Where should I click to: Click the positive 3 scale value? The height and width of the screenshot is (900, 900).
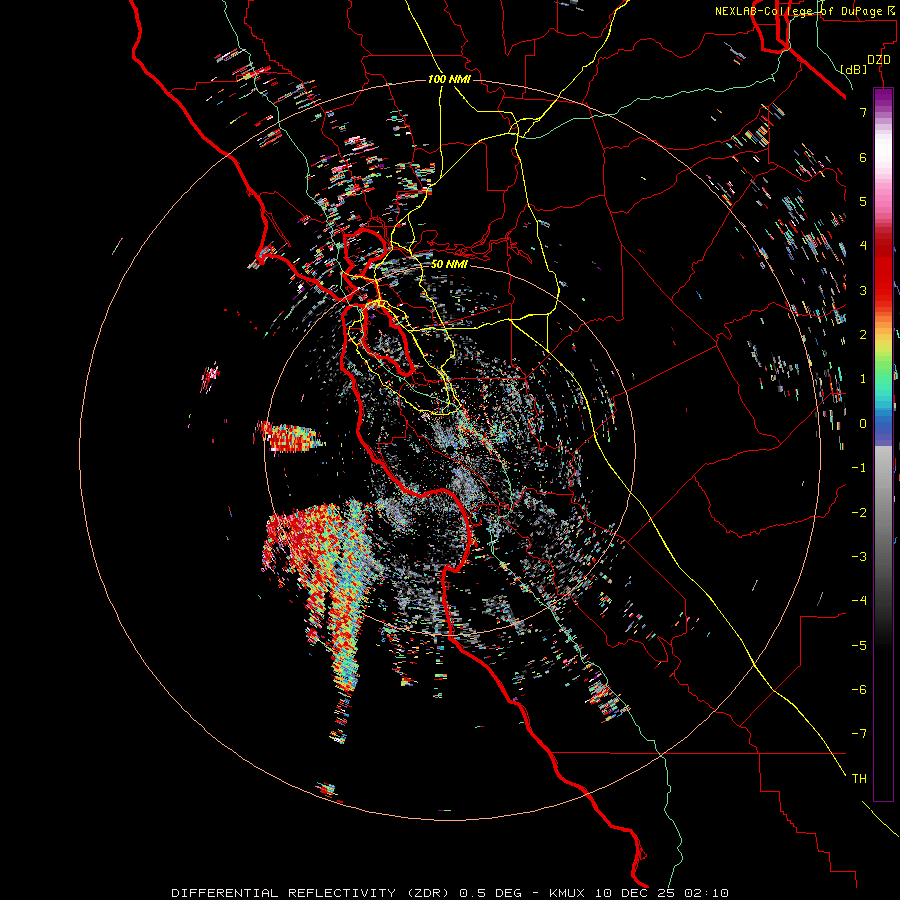pos(863,290)
